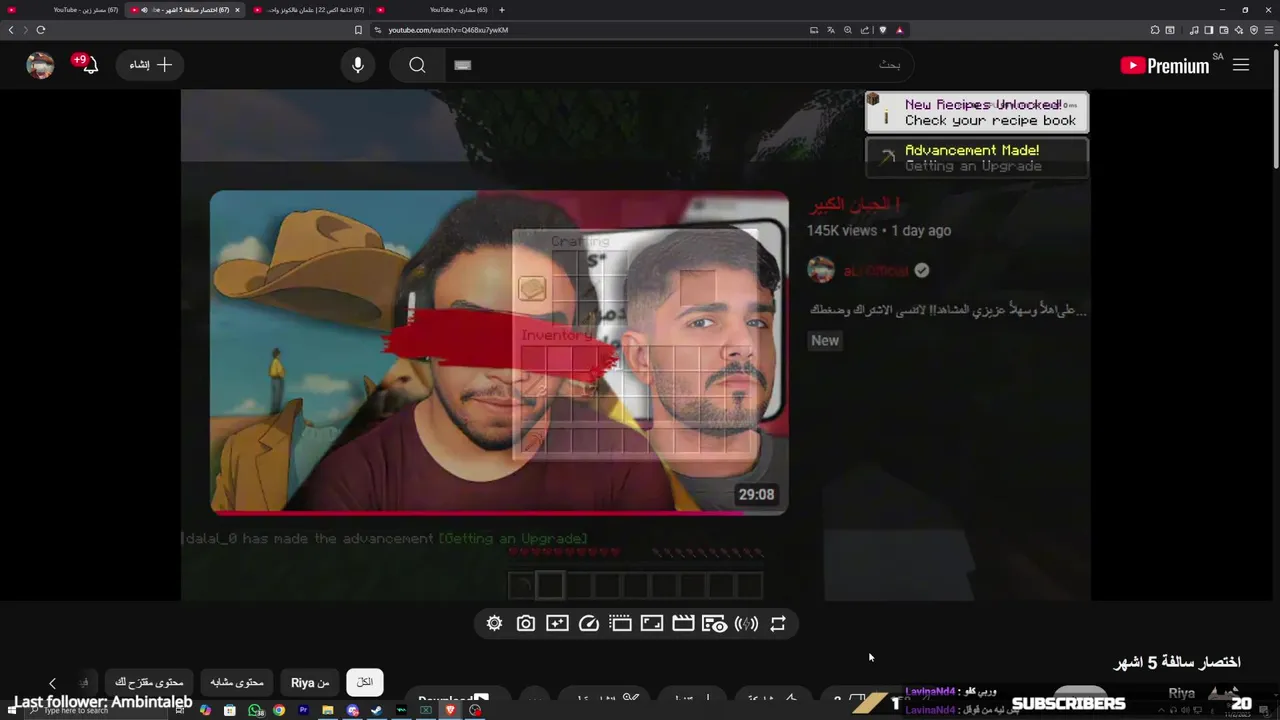
Task: Bookmark this page
Action: point(358,30)
